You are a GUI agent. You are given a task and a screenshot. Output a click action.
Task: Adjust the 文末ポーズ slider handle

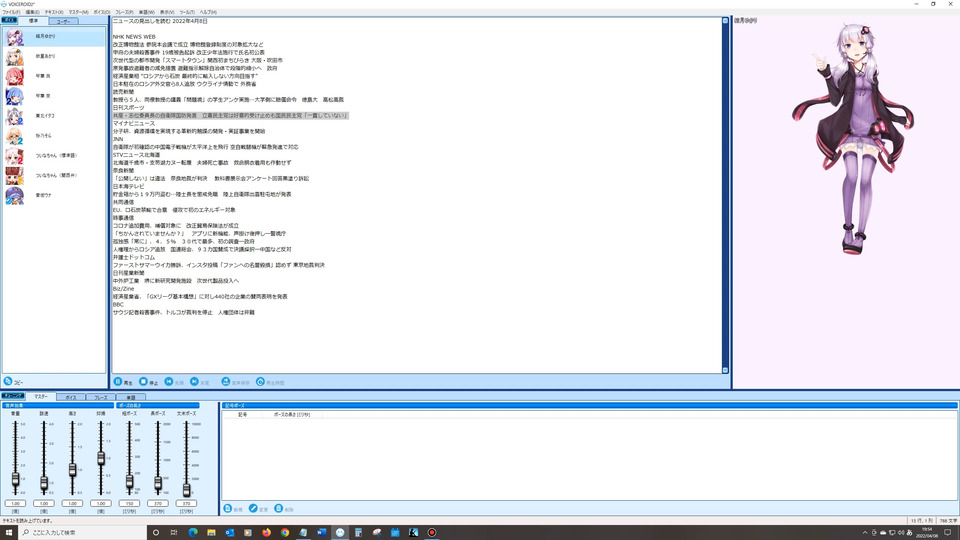(x=187, y=489)
